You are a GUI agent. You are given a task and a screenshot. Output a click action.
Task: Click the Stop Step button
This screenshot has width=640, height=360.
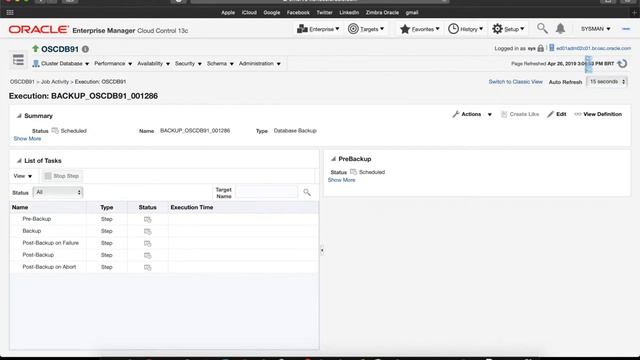[62, 176]
